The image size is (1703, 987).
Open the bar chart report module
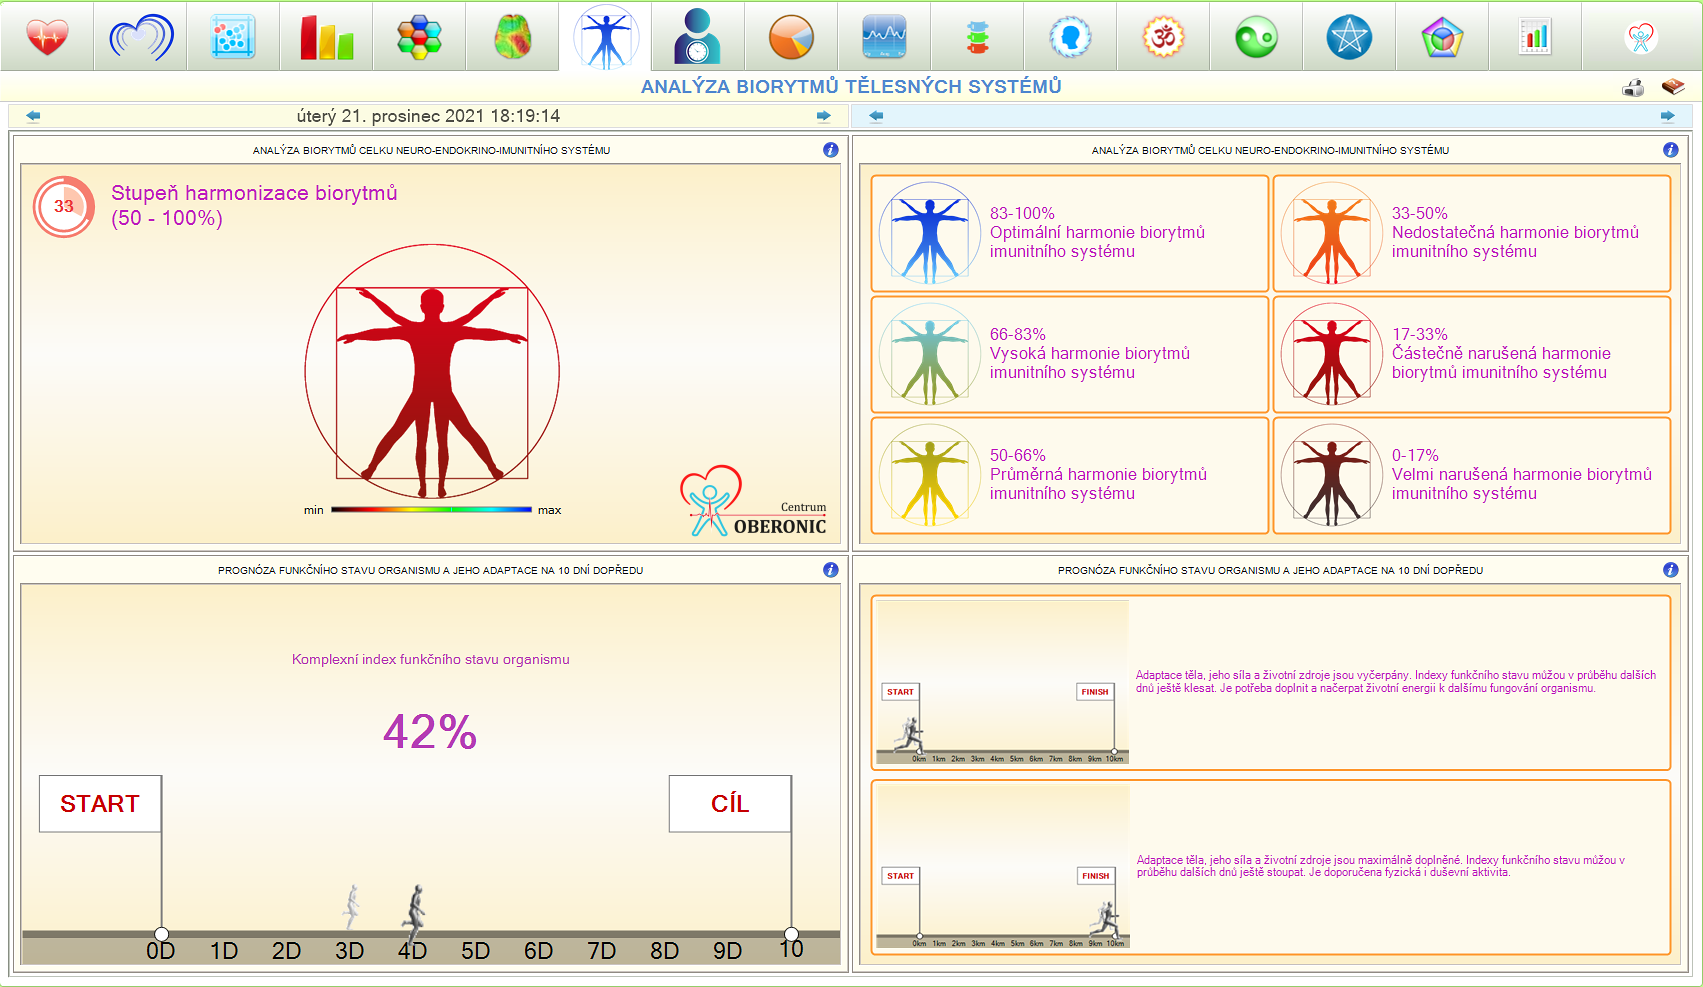[x=1535, y=37]
